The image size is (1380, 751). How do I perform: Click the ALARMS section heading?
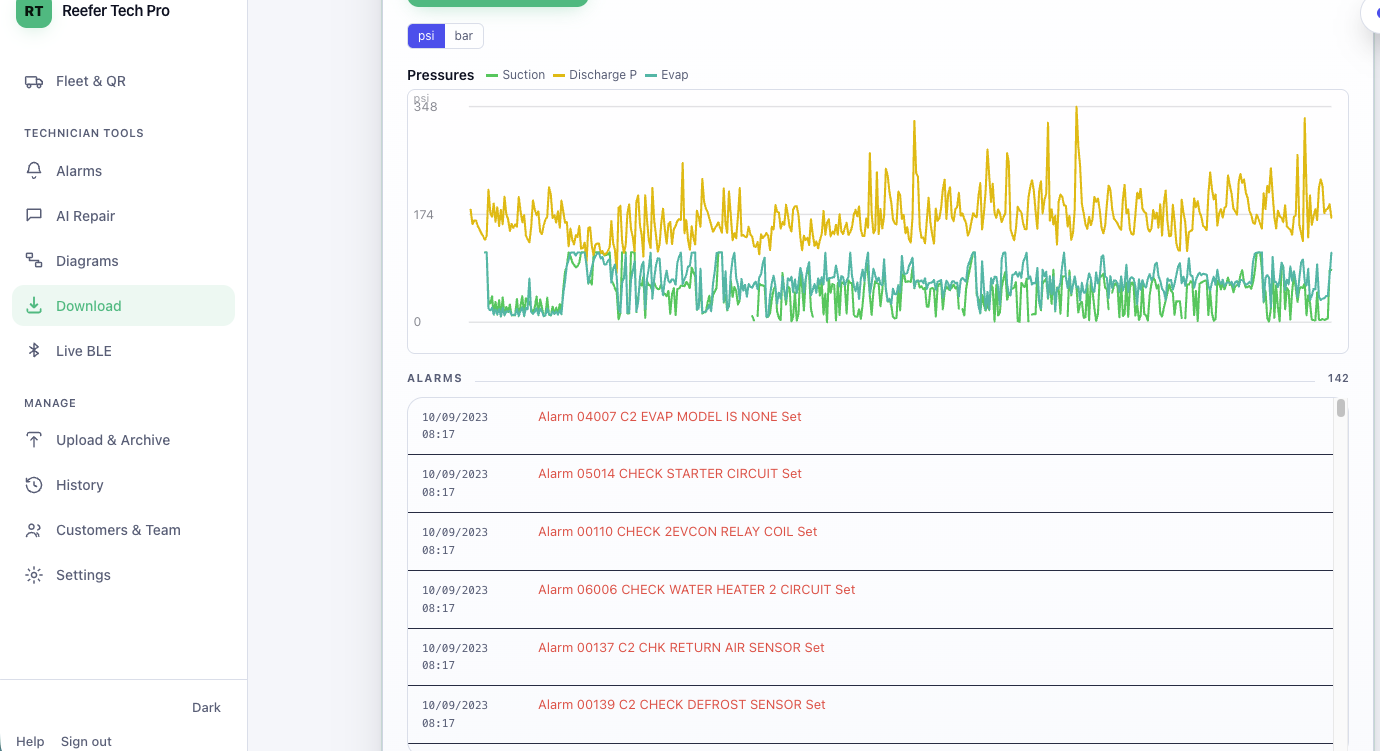435,379
